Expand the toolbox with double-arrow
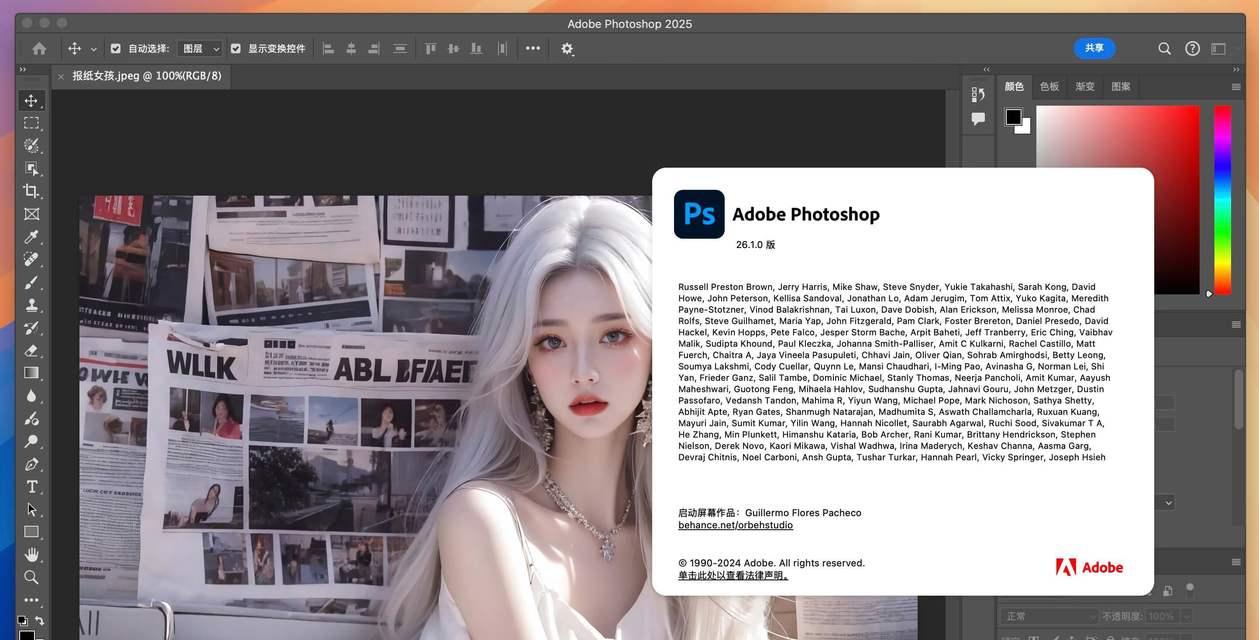Screen dimensions: 1259x640 tap(22, 69)
